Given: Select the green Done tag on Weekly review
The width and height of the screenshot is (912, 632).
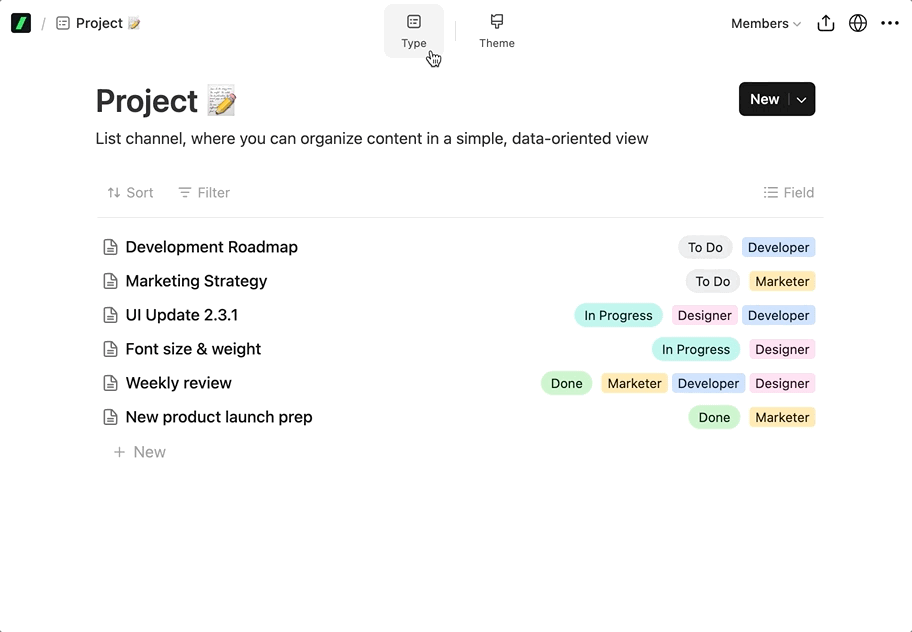Looking at the screenshot, I should (567, 383).
